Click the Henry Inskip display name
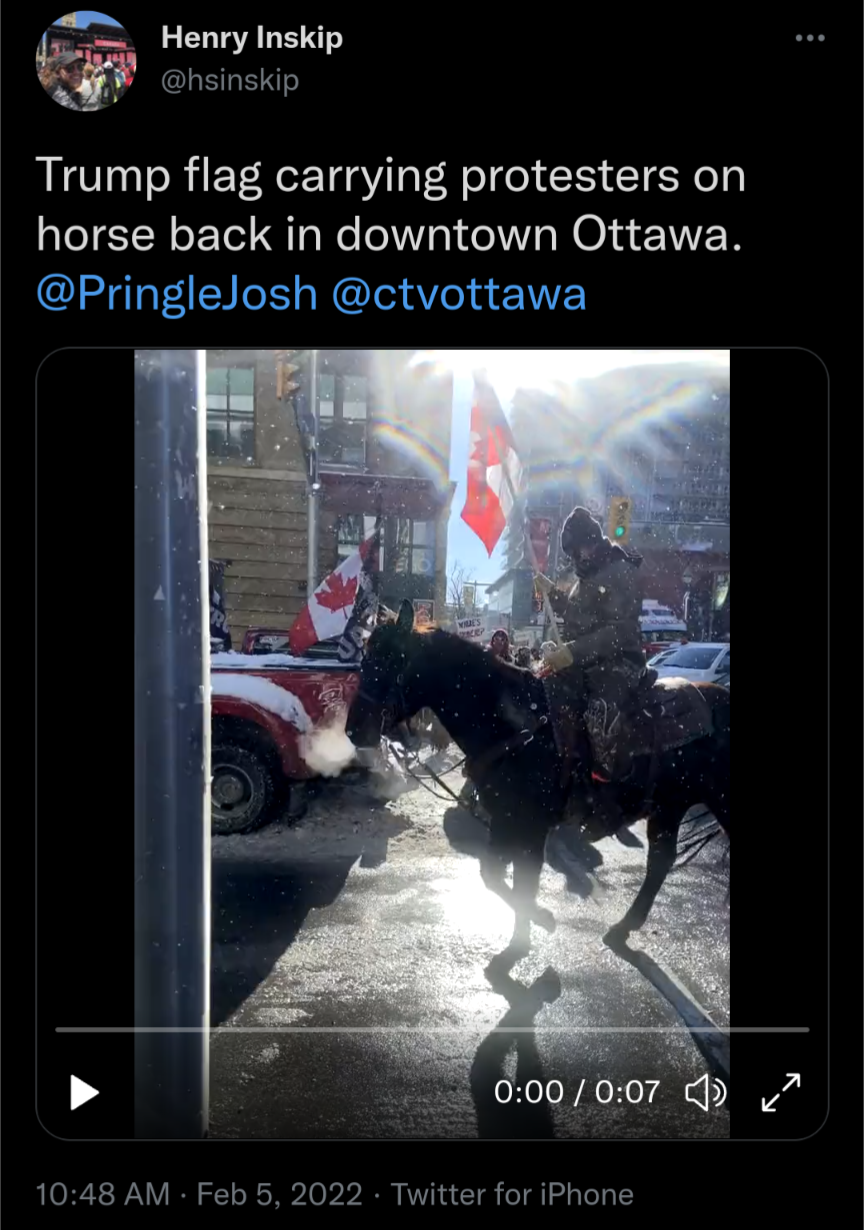The width and height of the screenshot is (864, 1230). 252,38
